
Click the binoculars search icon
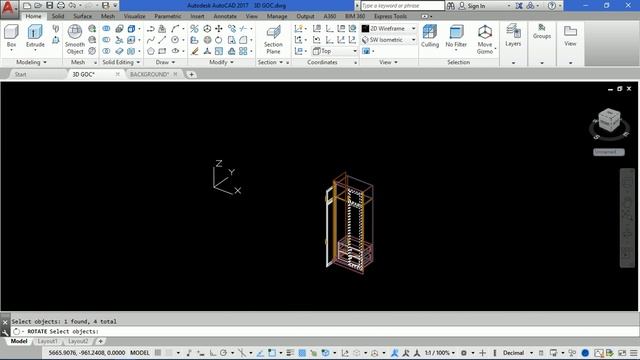point(451,5)
